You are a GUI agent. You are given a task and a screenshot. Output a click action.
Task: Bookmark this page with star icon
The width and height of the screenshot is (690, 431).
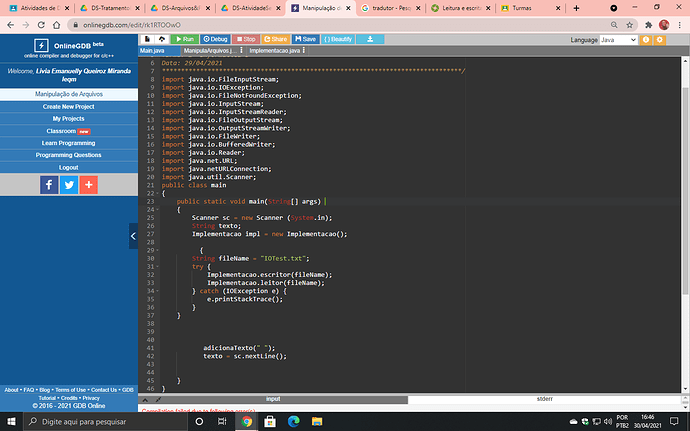pyautogui.click(x=629, y=25)
